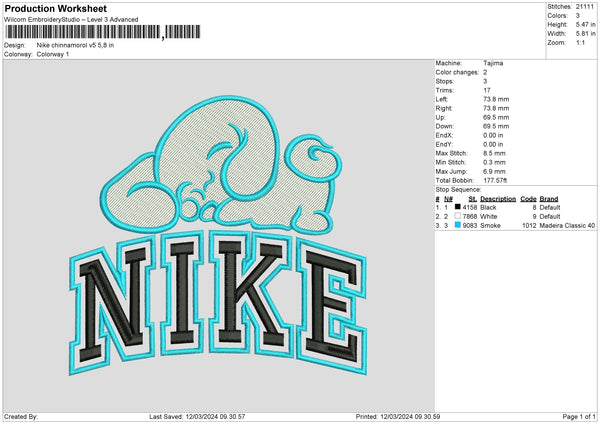Click 'Wilcom EmbroideryStudio – Level 3 Advanced' text
Image resolution: width=600 pixels, height=424 pixels.
(71, 20)
